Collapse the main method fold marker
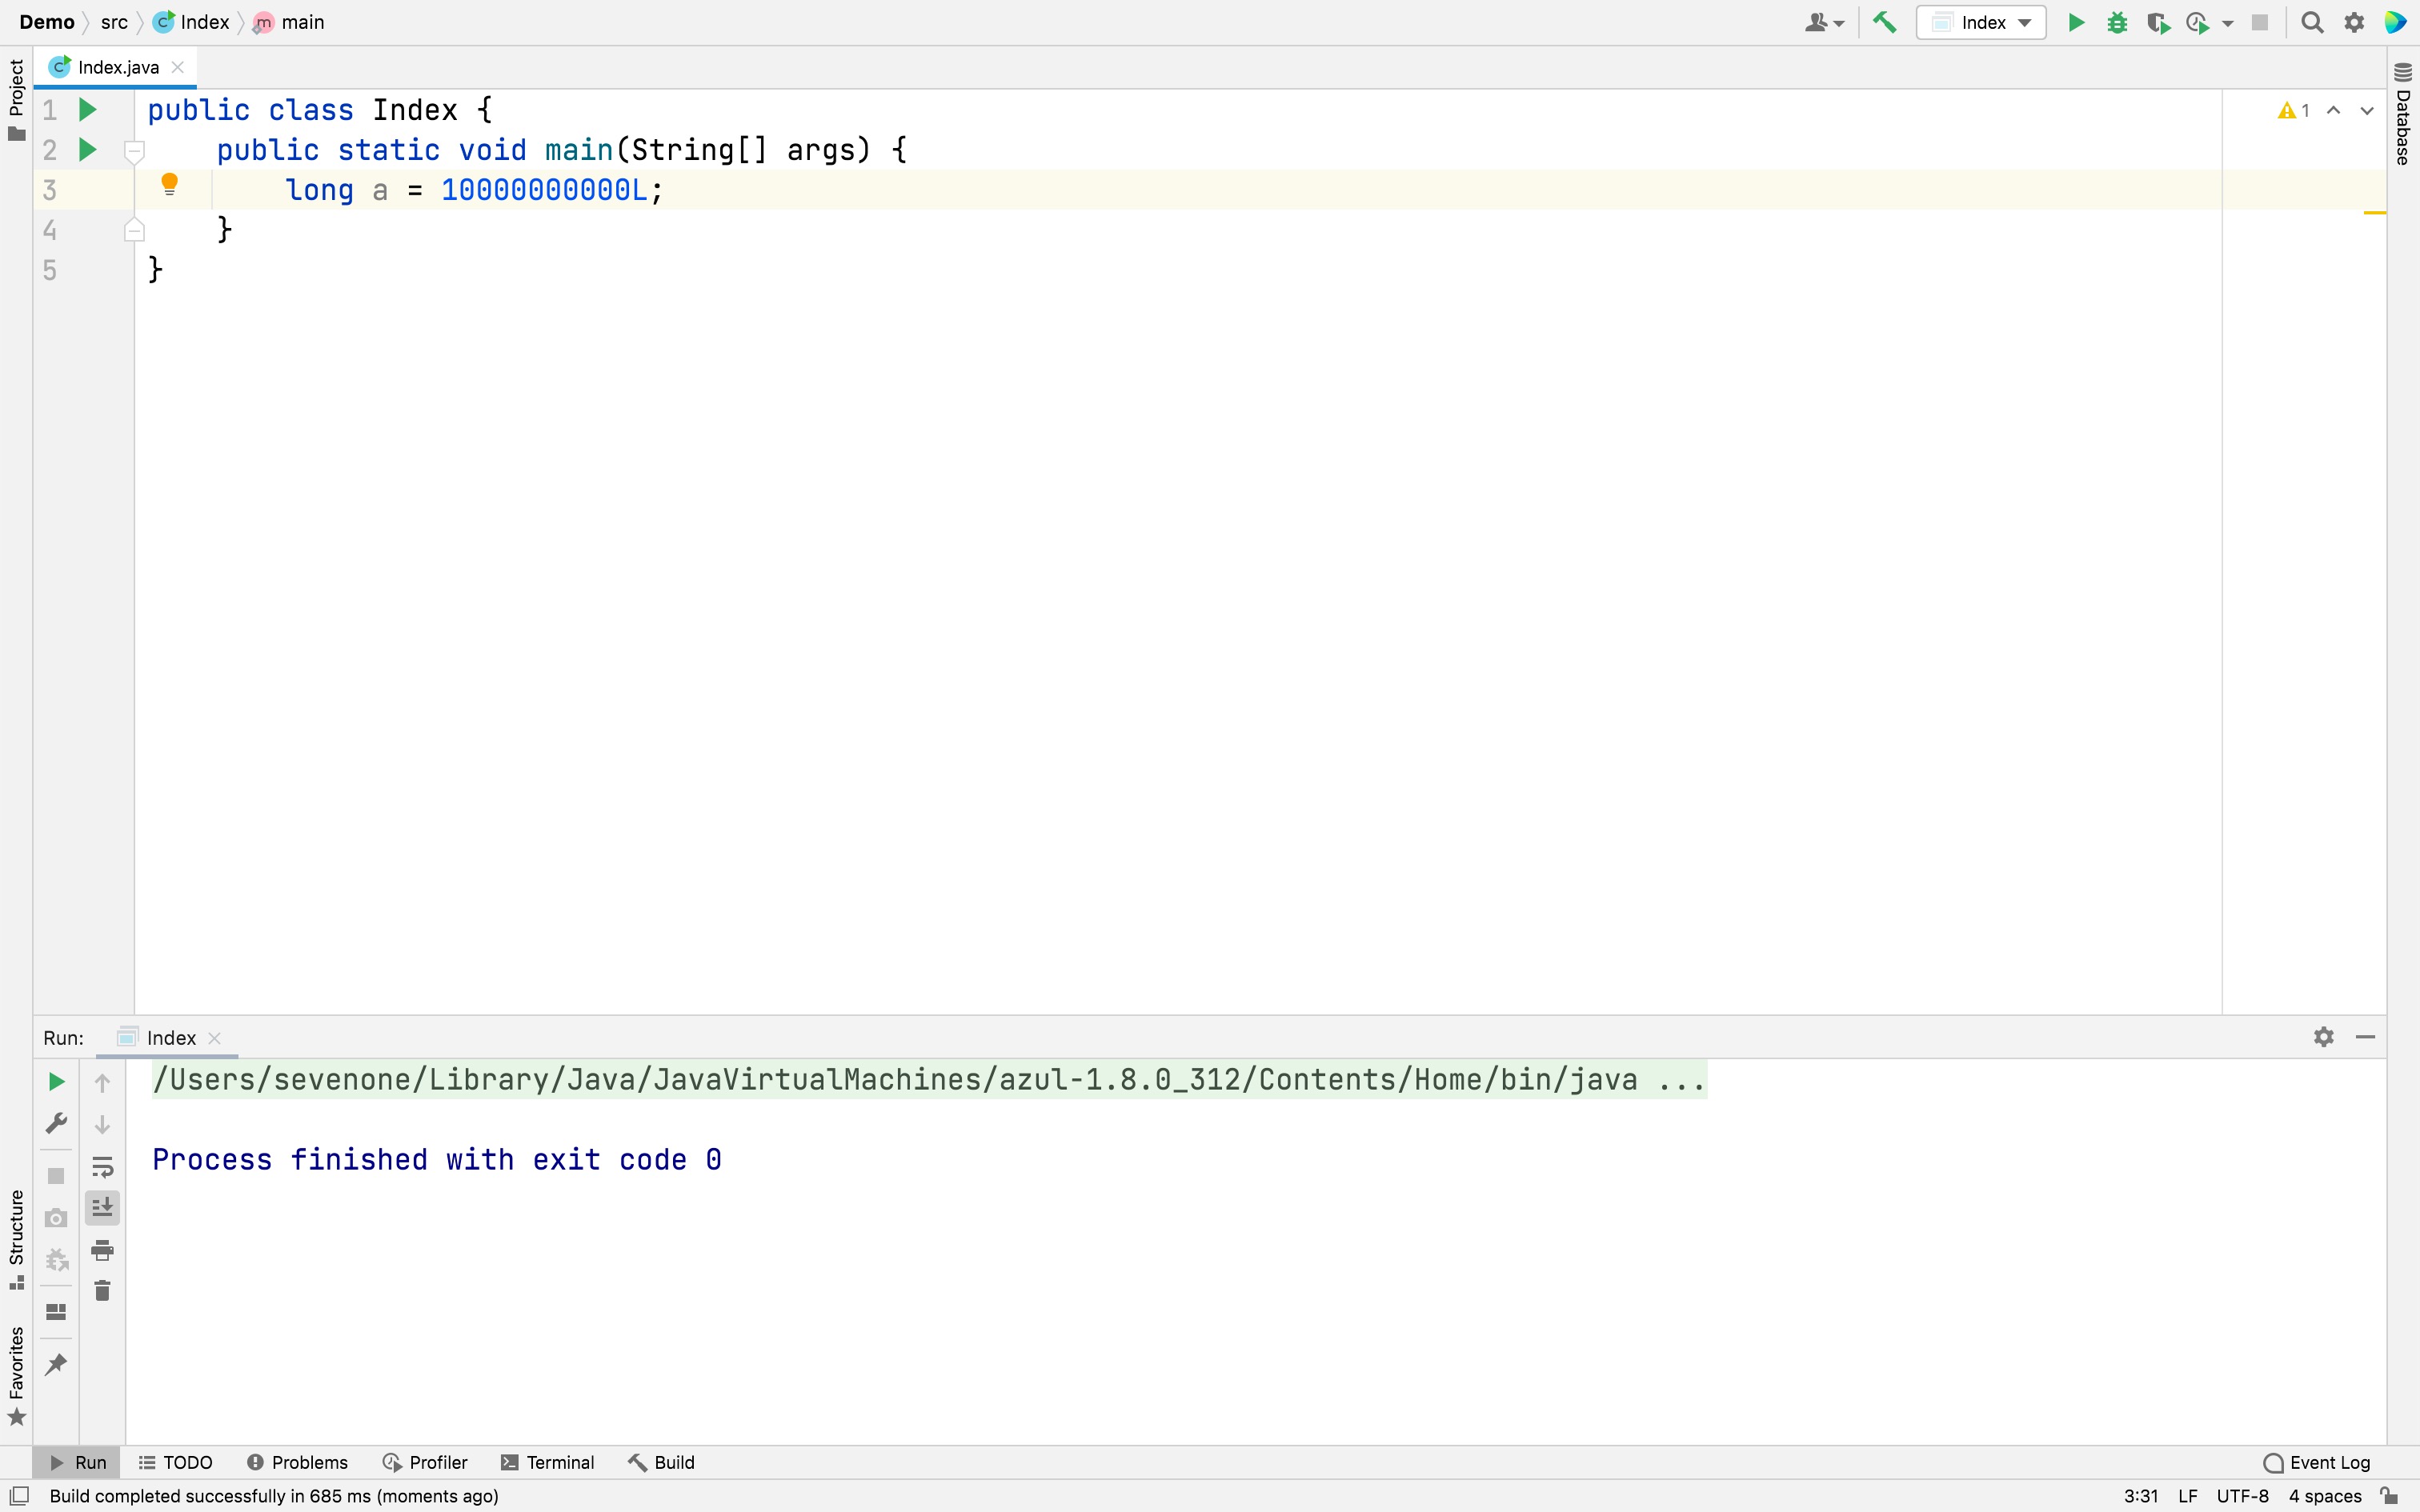The image size is (2420, 1512). tap(134, 151)
